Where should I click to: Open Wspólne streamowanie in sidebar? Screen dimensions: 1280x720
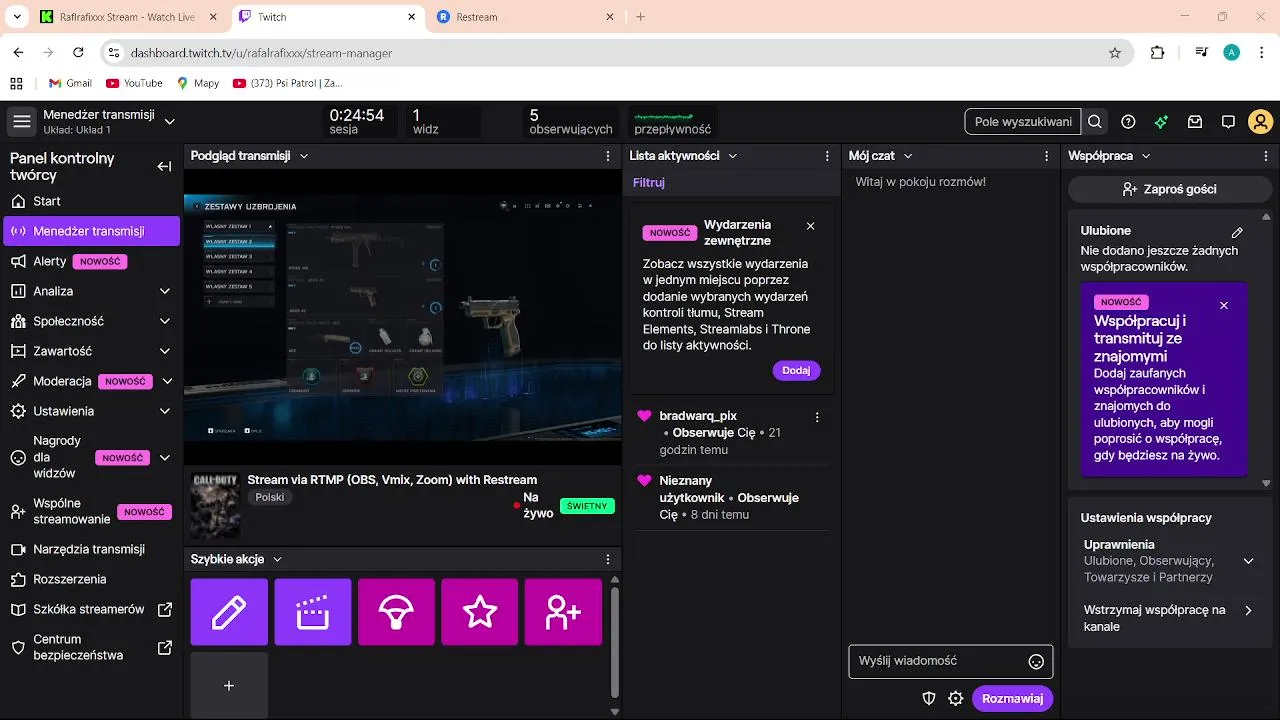pos(92,511)
